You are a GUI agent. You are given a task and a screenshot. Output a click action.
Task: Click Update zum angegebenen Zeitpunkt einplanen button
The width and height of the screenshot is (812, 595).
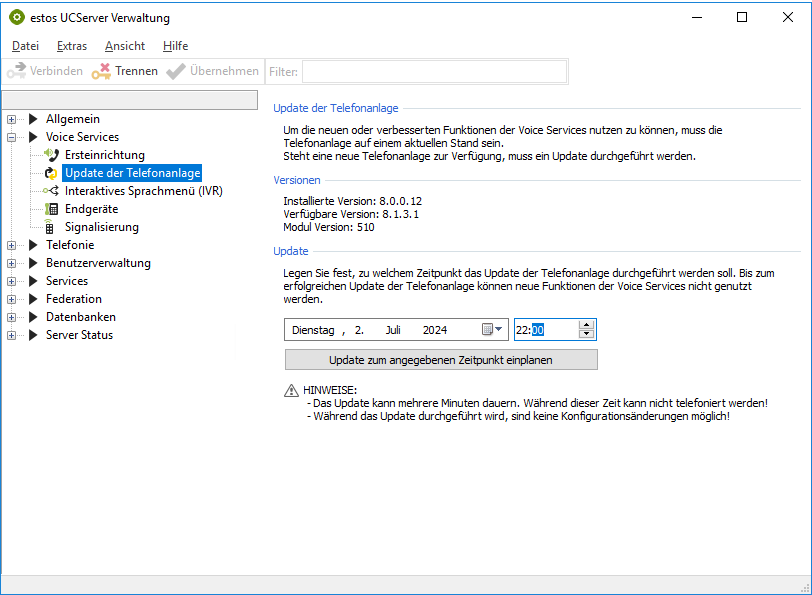[x=441, y=359]
